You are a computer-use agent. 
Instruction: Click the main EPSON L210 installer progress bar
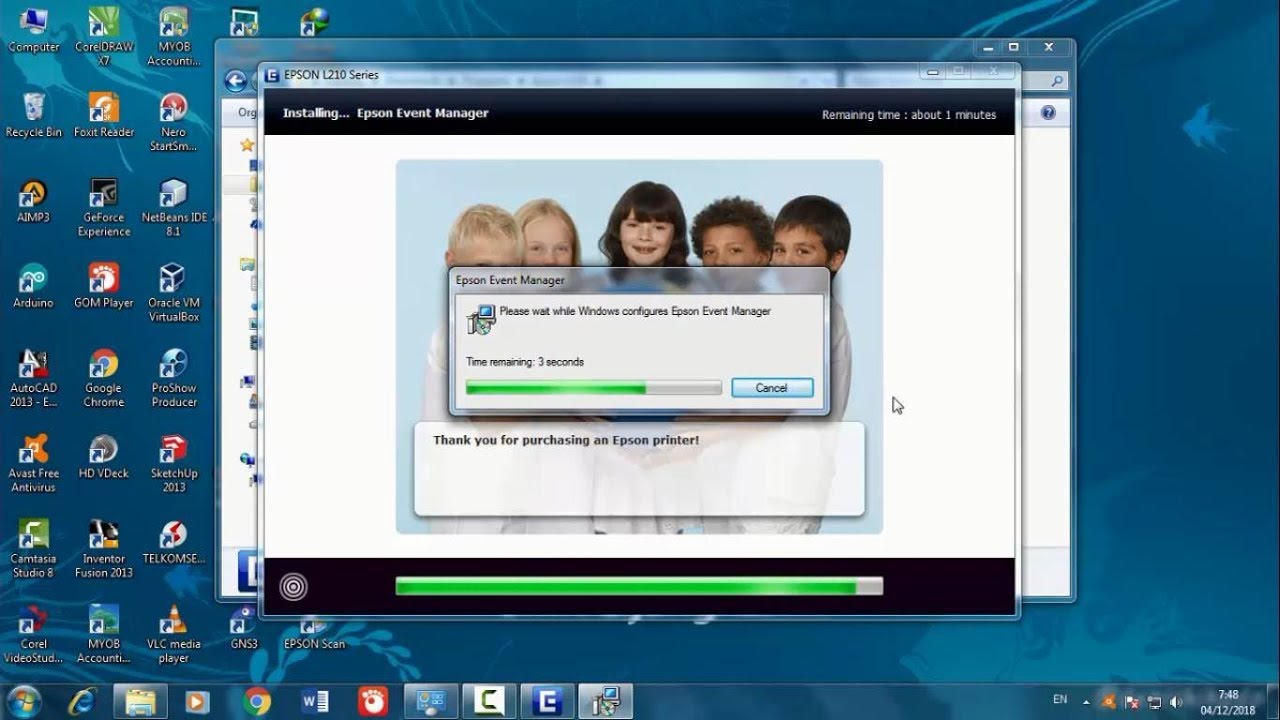[x=639, y=586]
